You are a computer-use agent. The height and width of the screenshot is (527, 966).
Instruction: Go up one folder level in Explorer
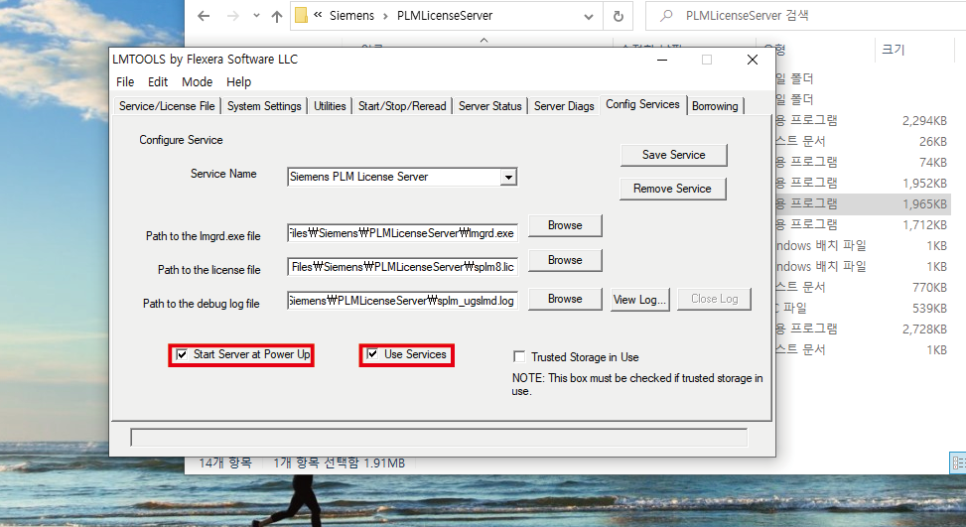click(277, 17)
